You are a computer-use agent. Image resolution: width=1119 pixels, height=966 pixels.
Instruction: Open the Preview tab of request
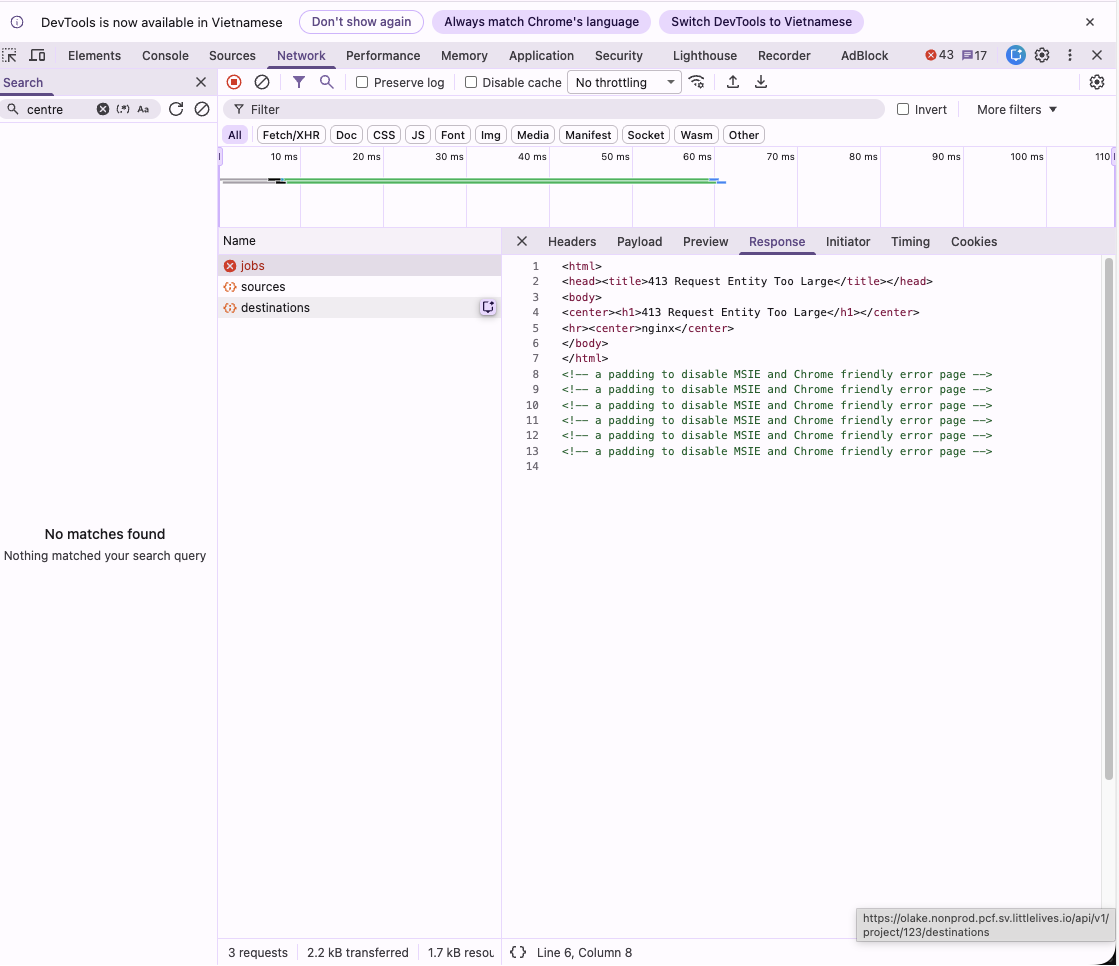pos(705,241)
